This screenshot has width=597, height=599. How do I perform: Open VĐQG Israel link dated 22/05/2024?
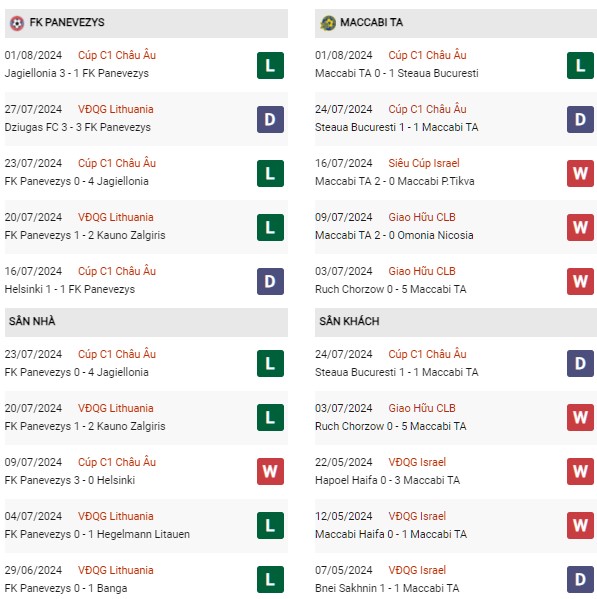pos(417,462)
